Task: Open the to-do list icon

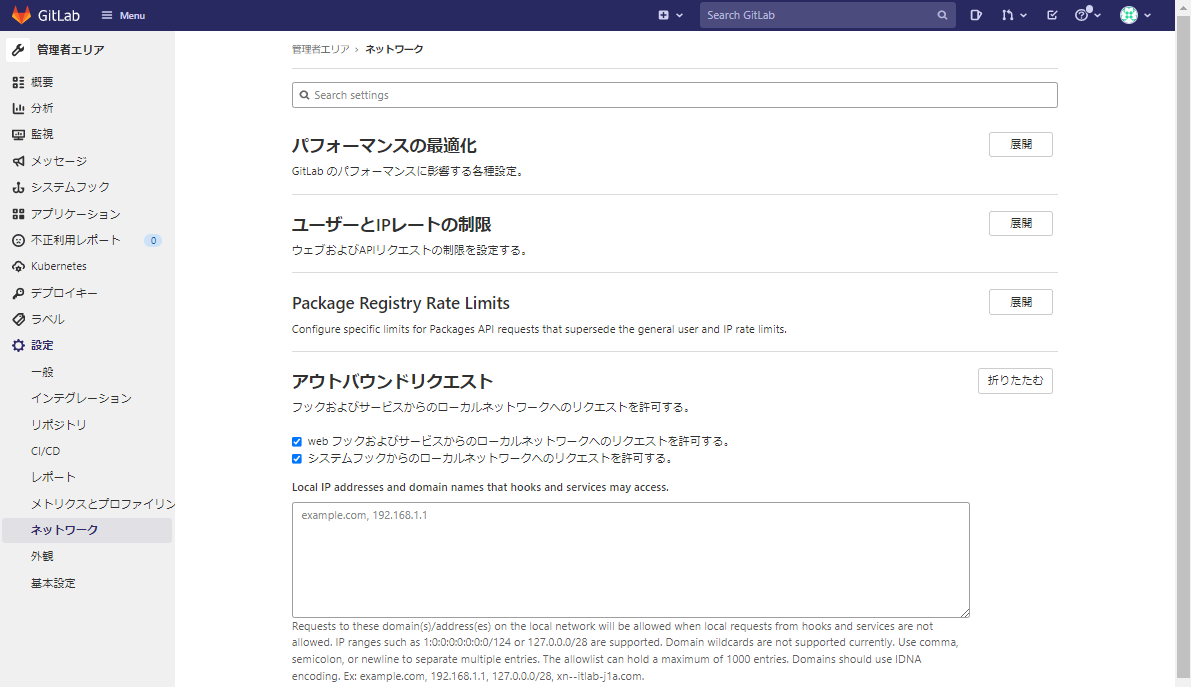Action: (x=1052, y=15)
